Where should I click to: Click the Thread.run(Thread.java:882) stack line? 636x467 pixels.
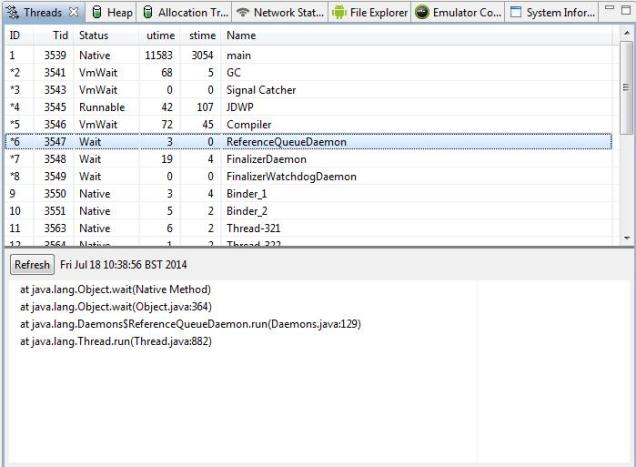point(116,341)
